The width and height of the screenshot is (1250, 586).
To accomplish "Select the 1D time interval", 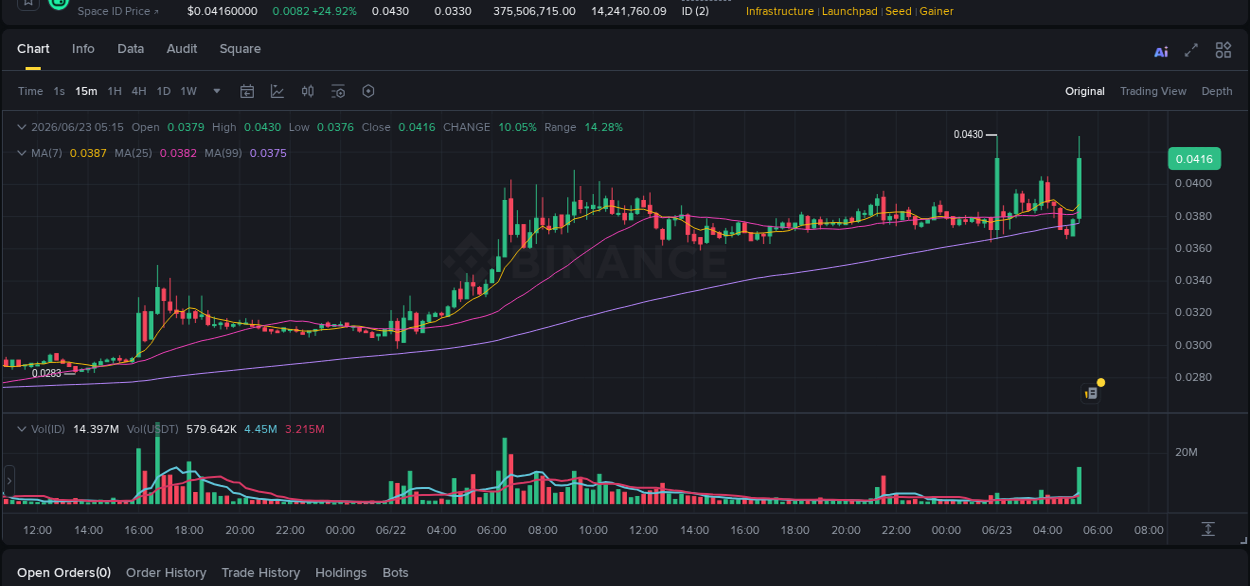I will (163, 91).
